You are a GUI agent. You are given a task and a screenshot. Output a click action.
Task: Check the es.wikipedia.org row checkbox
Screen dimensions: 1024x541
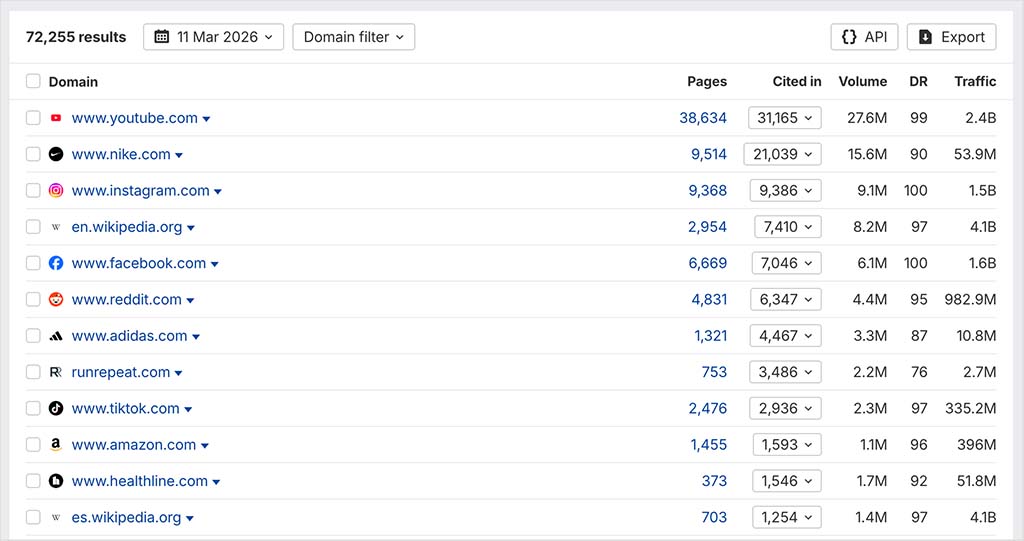click(33, 517)
